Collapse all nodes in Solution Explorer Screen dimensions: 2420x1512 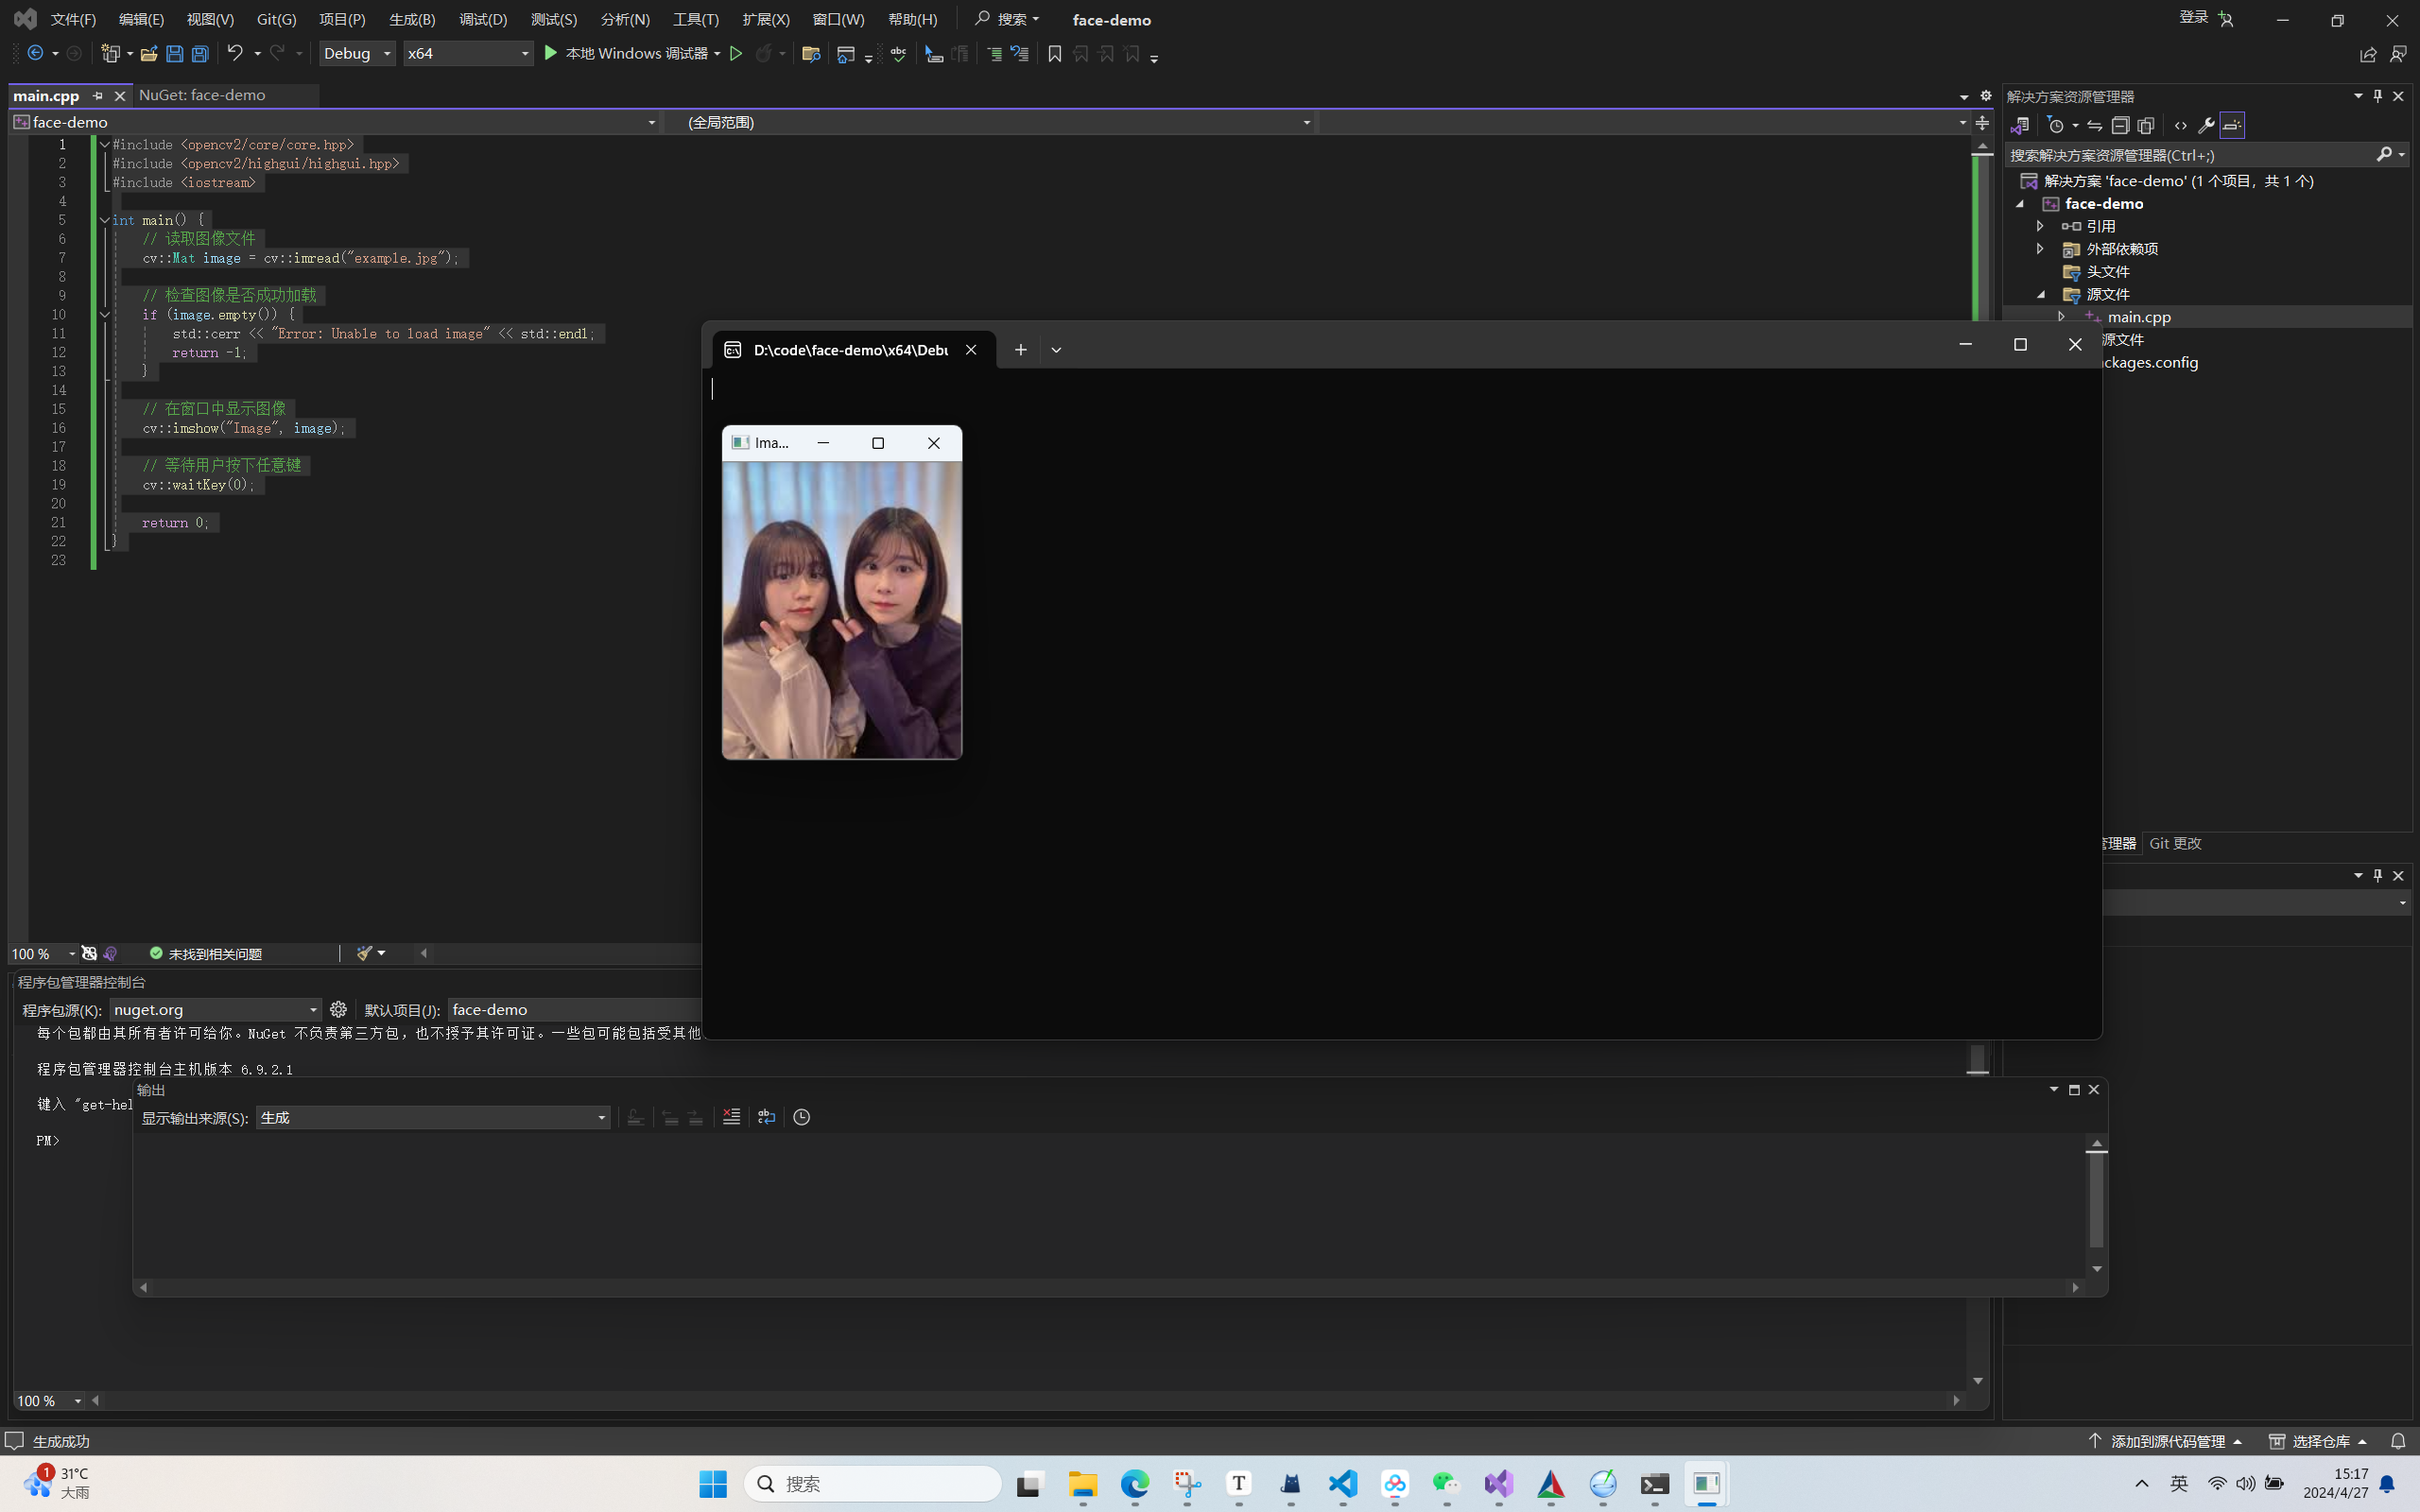(x=2119, y=125)
